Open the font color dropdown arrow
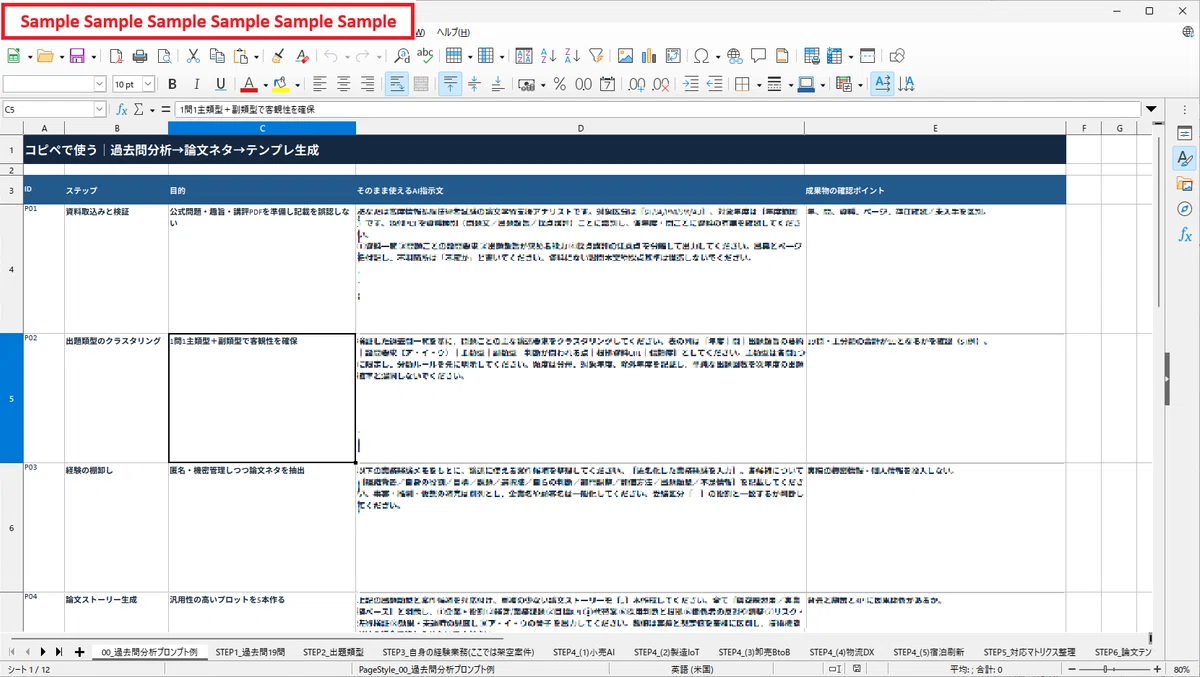 point(265,84)
